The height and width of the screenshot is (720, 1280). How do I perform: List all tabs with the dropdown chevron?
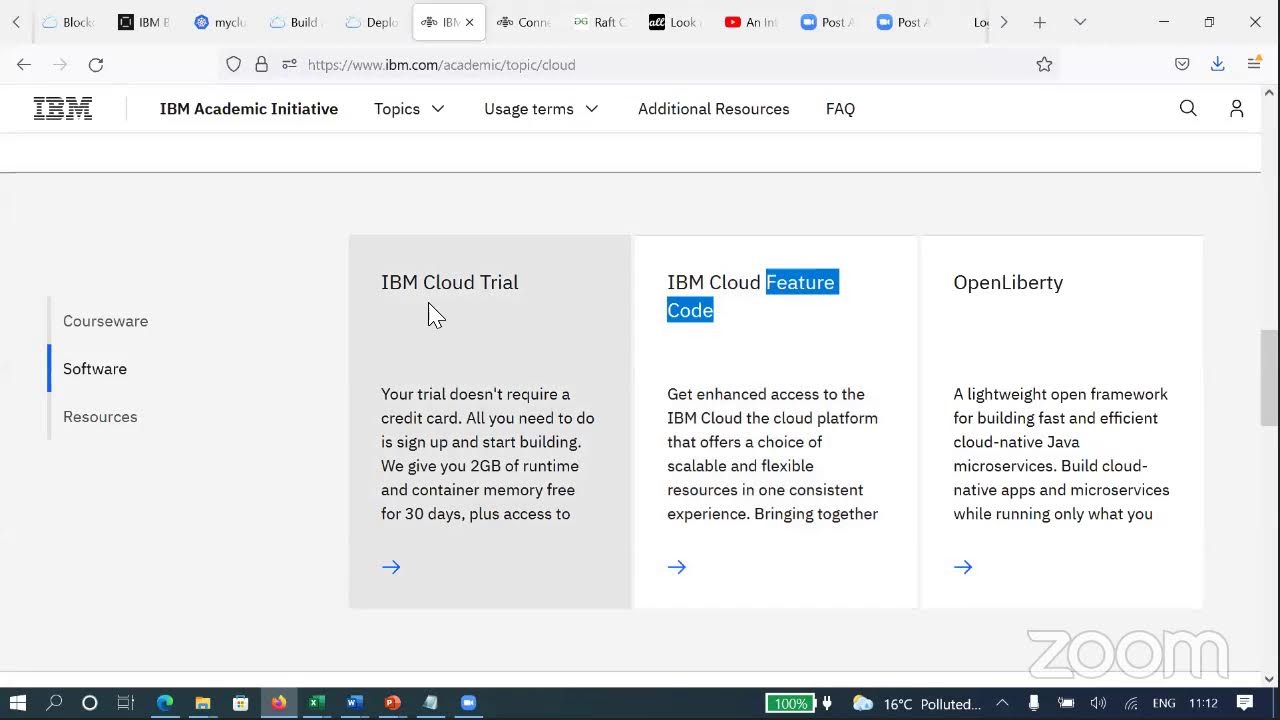point(1080,22)
